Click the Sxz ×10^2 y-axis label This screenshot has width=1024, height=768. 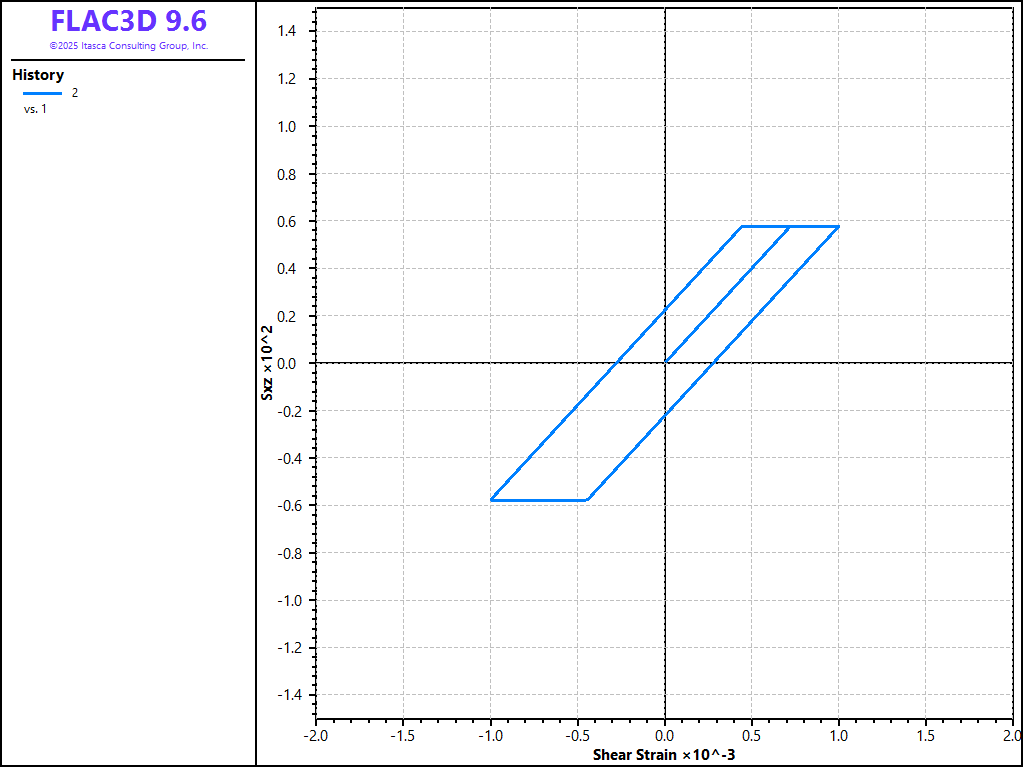(267, 363)
